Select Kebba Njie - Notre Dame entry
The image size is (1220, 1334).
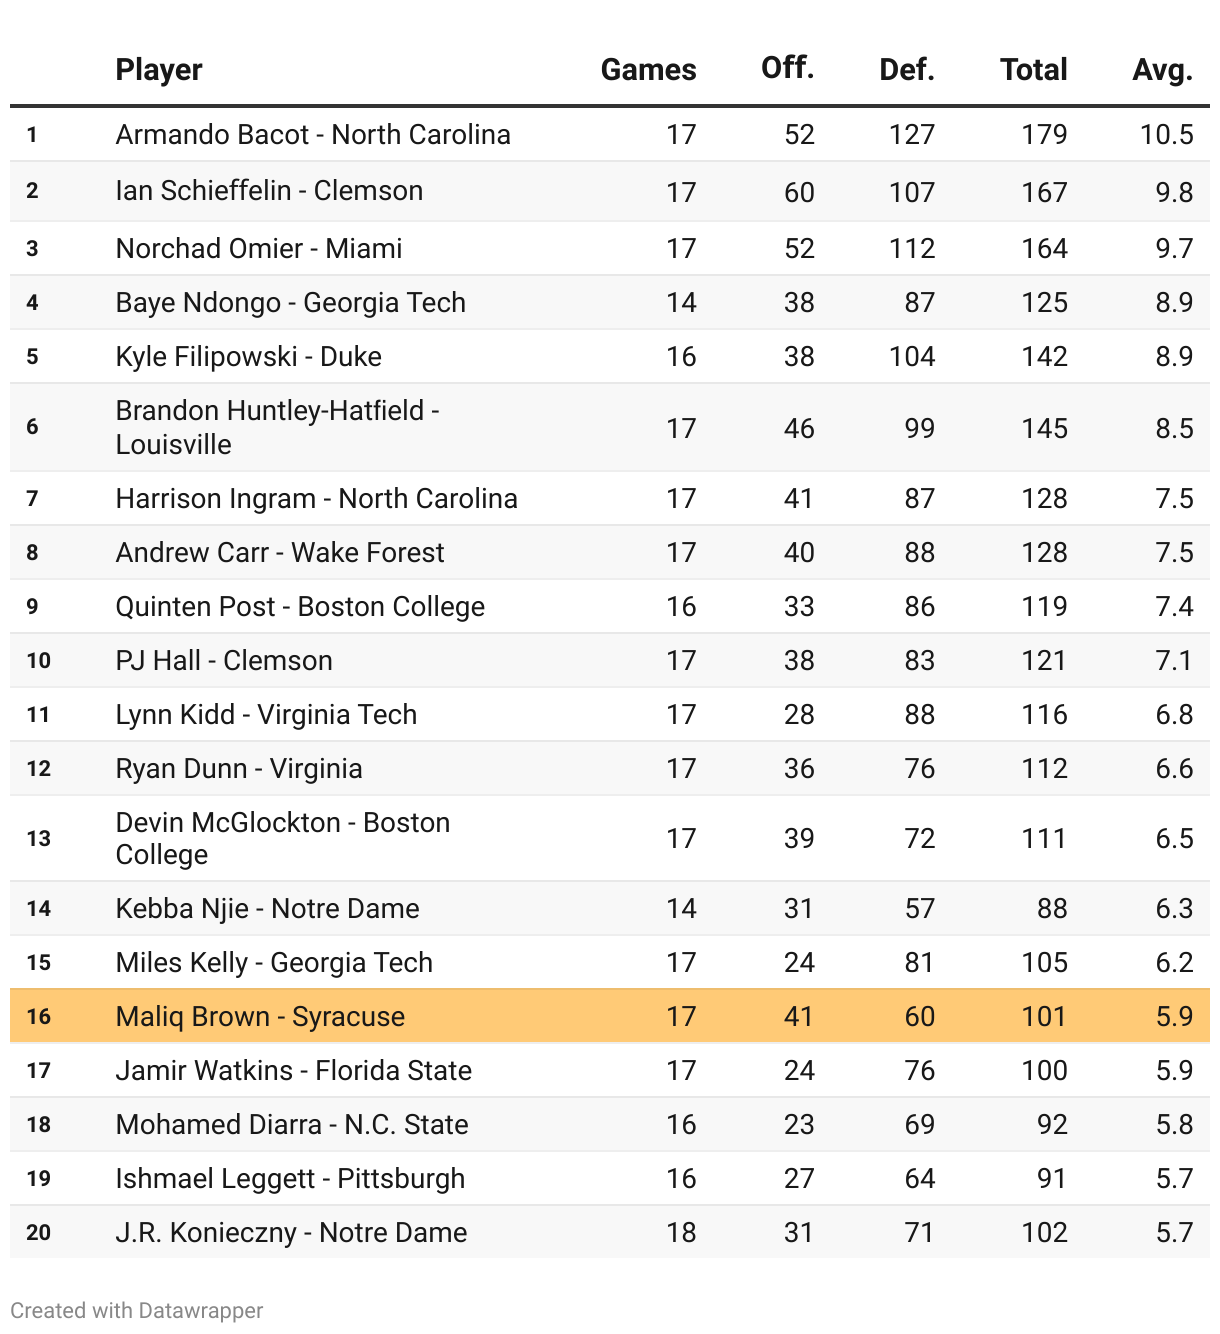click(267, 908)
